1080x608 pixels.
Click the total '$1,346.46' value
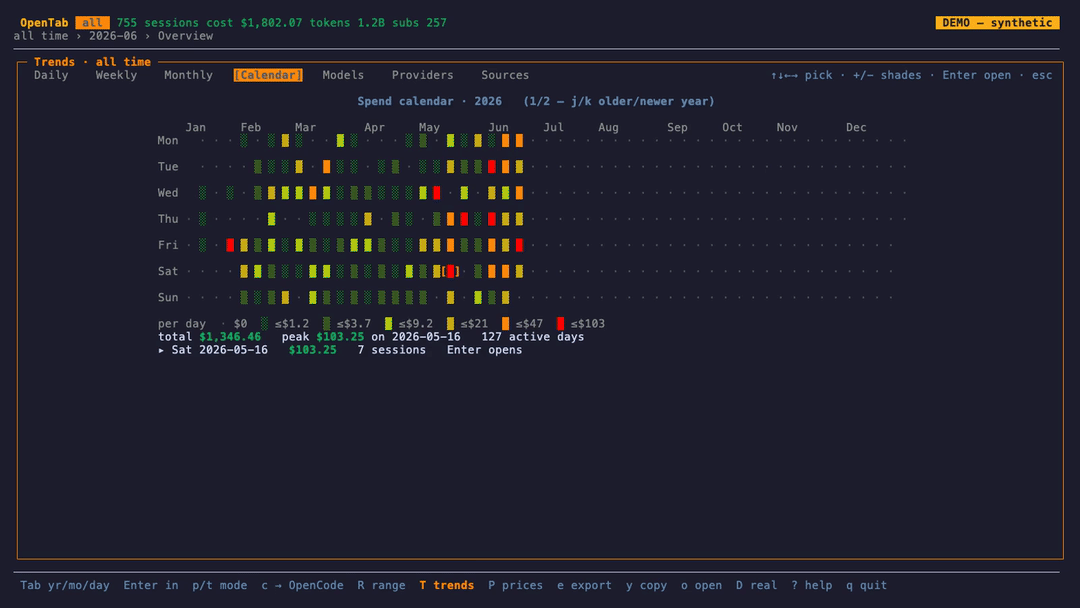230,337
